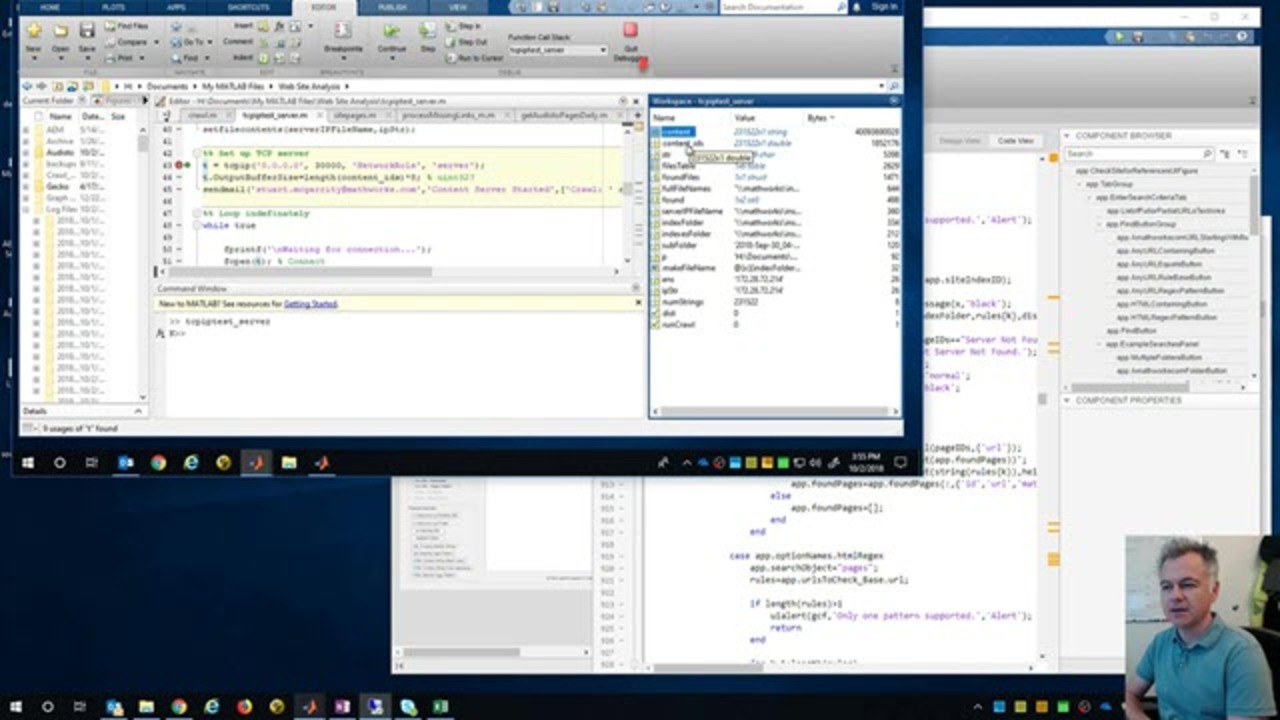Open the Getting Started link

(x=310, y=304)
